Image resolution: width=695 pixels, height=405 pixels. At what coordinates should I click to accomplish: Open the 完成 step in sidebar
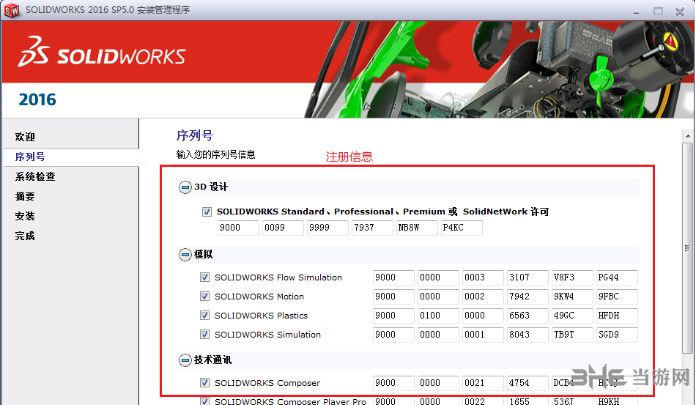(25, 235)
